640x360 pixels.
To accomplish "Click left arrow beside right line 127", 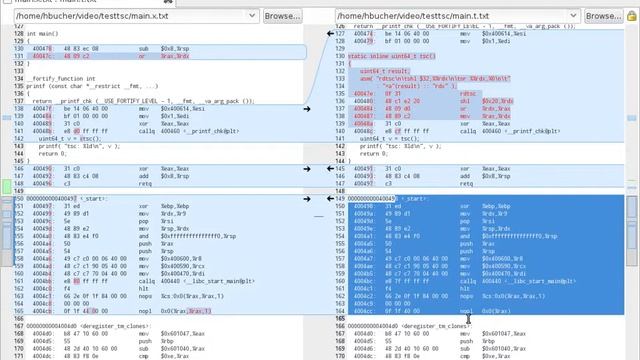I will (330, 33).
